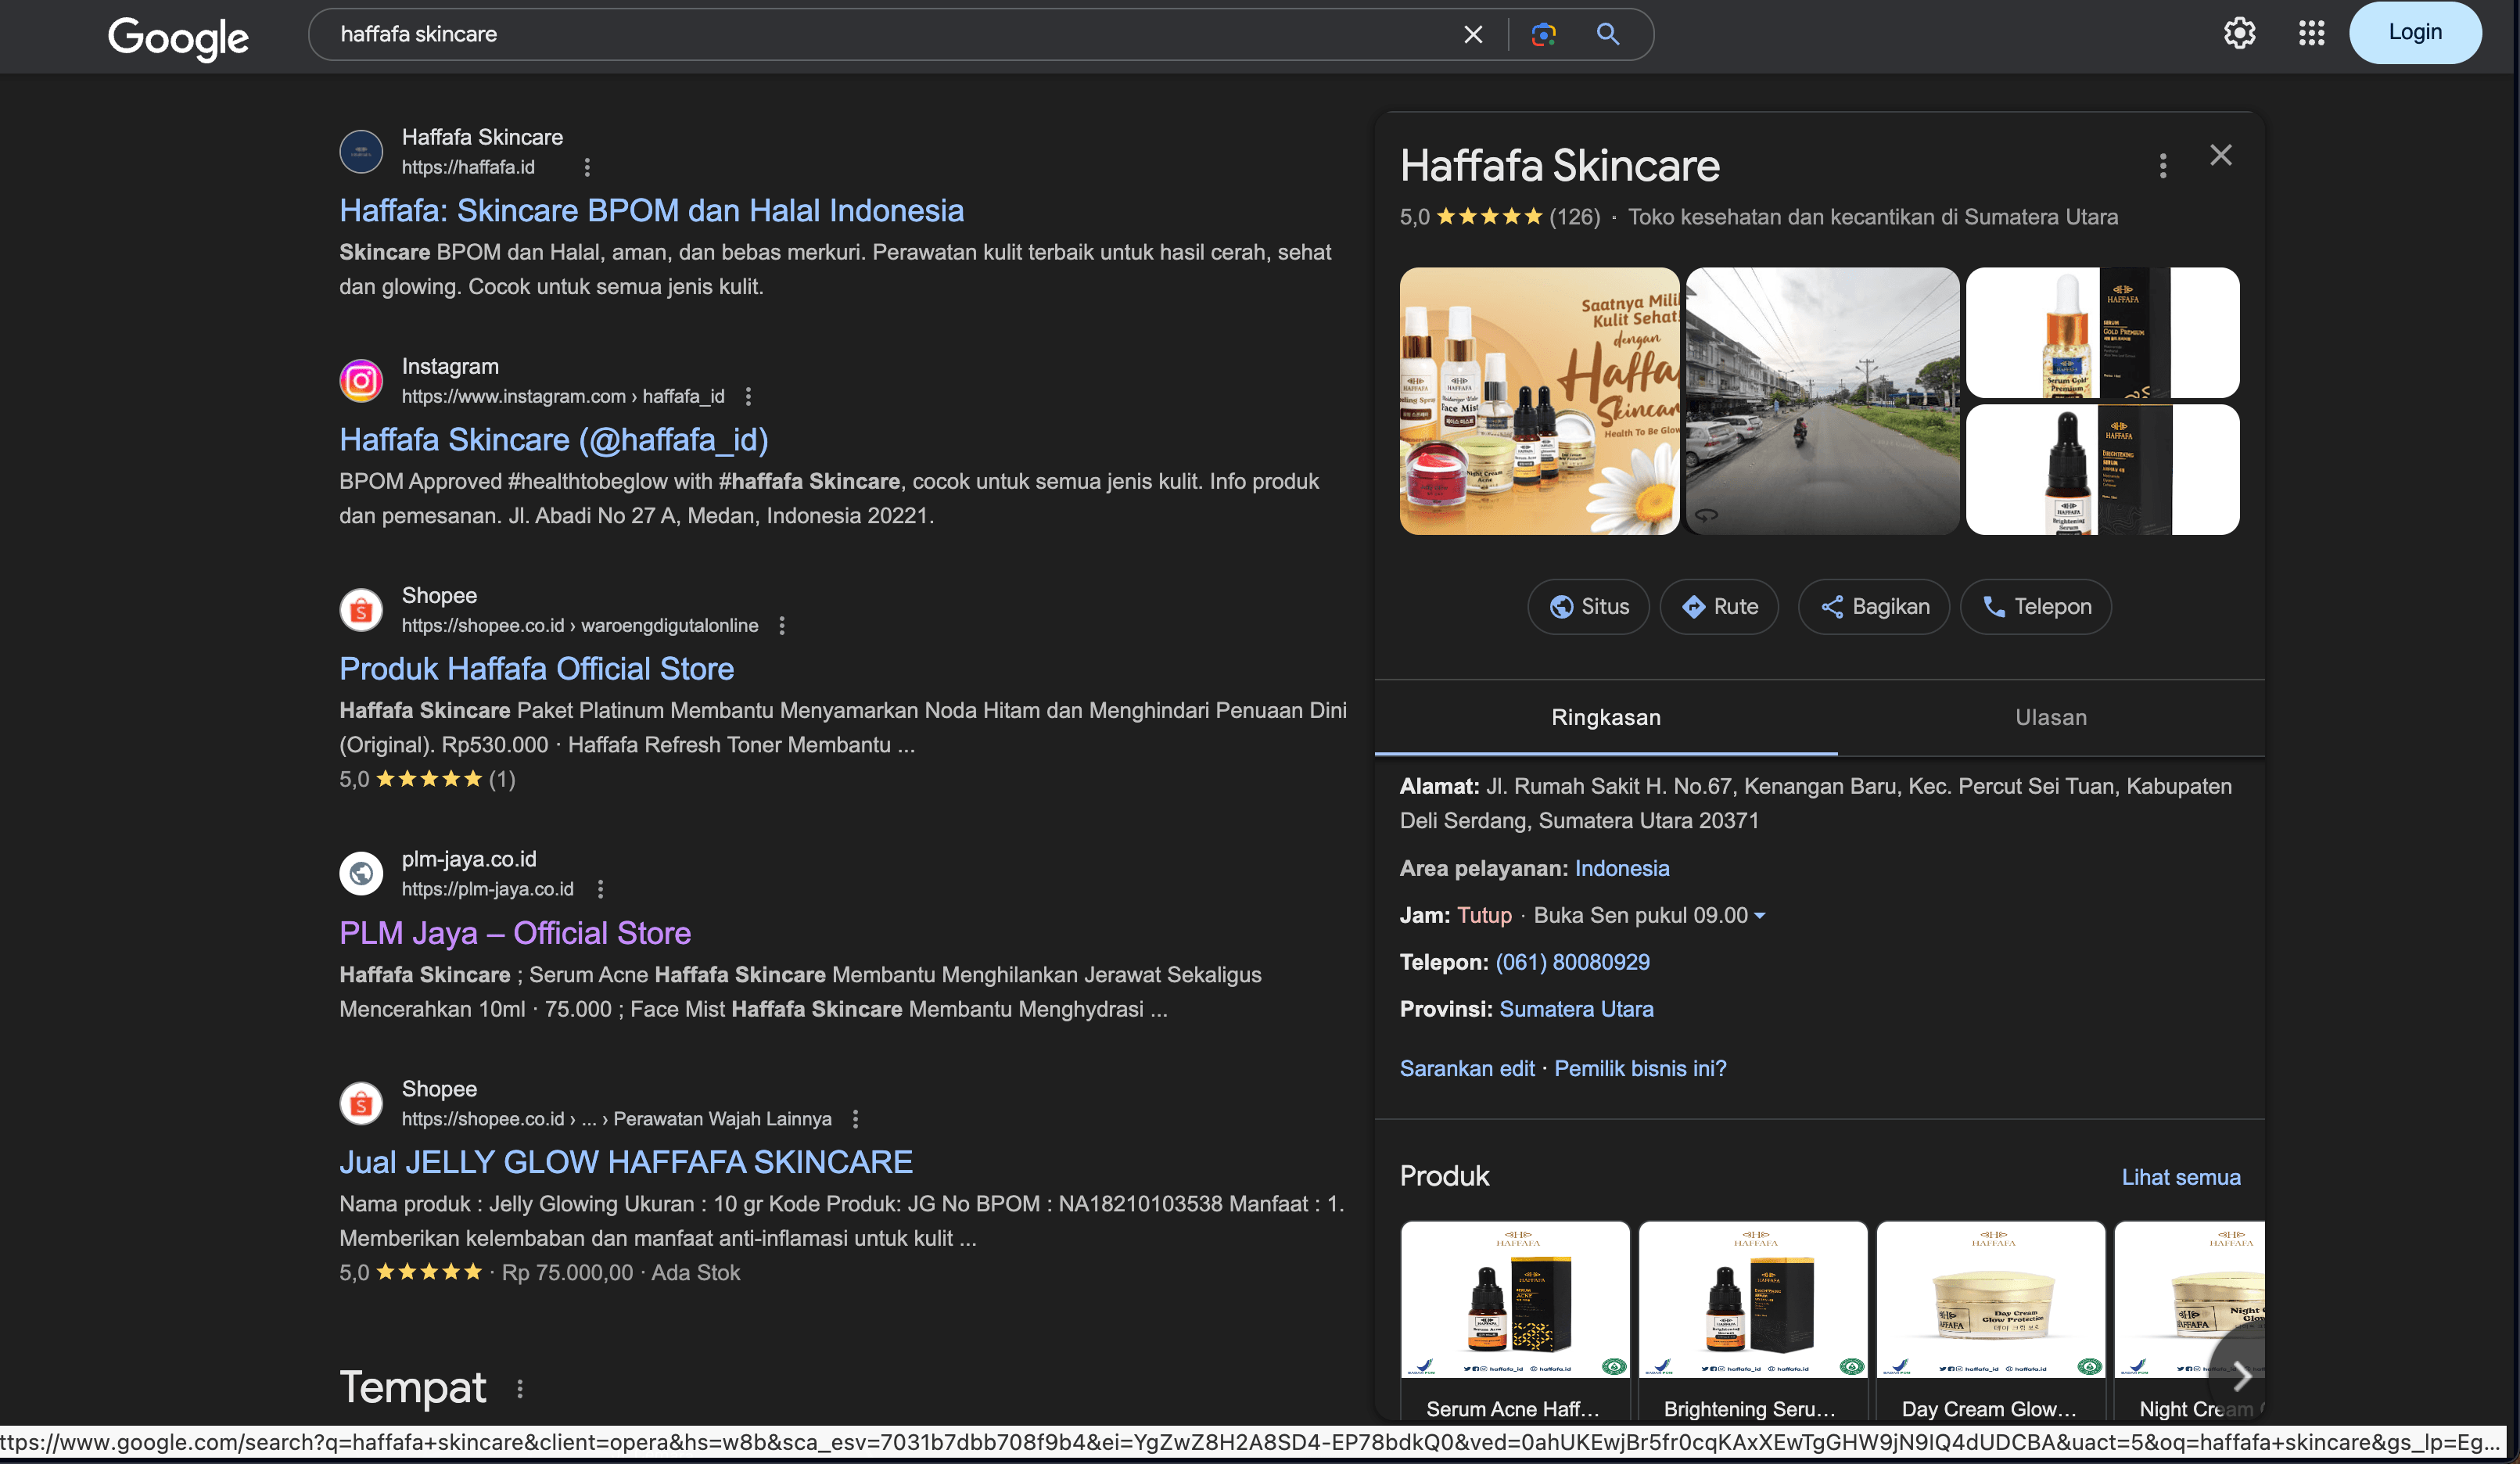Open options menu next to instagram.com URL
This screenshot has width=2520, height=1464.
(x=748, y=397)
